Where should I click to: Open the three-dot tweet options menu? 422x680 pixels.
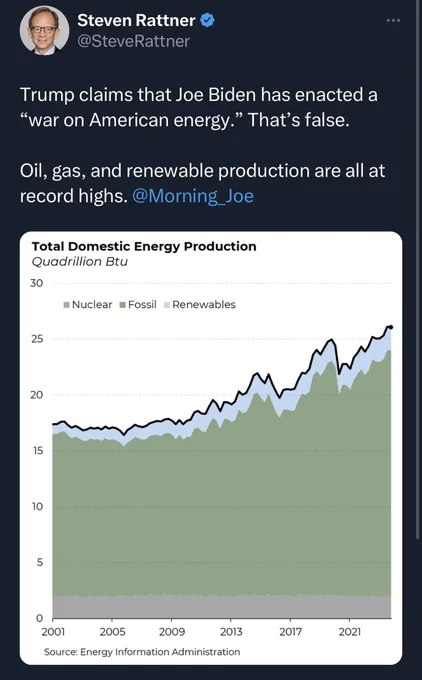393,20
